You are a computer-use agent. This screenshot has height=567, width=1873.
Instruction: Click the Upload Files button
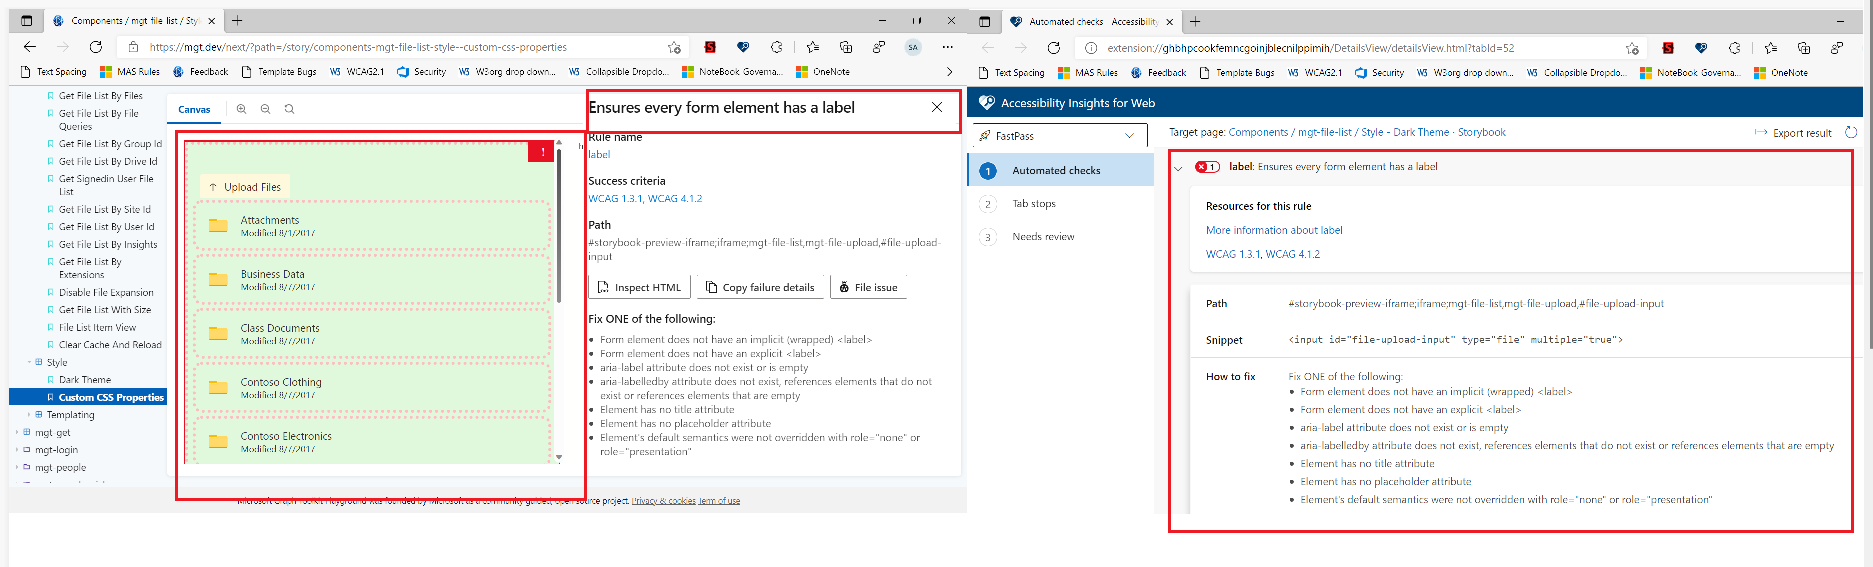coord(245,187)
